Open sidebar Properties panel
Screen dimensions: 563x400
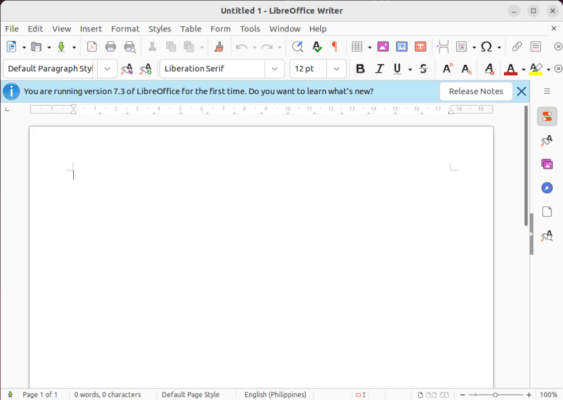tap(547, 116)
